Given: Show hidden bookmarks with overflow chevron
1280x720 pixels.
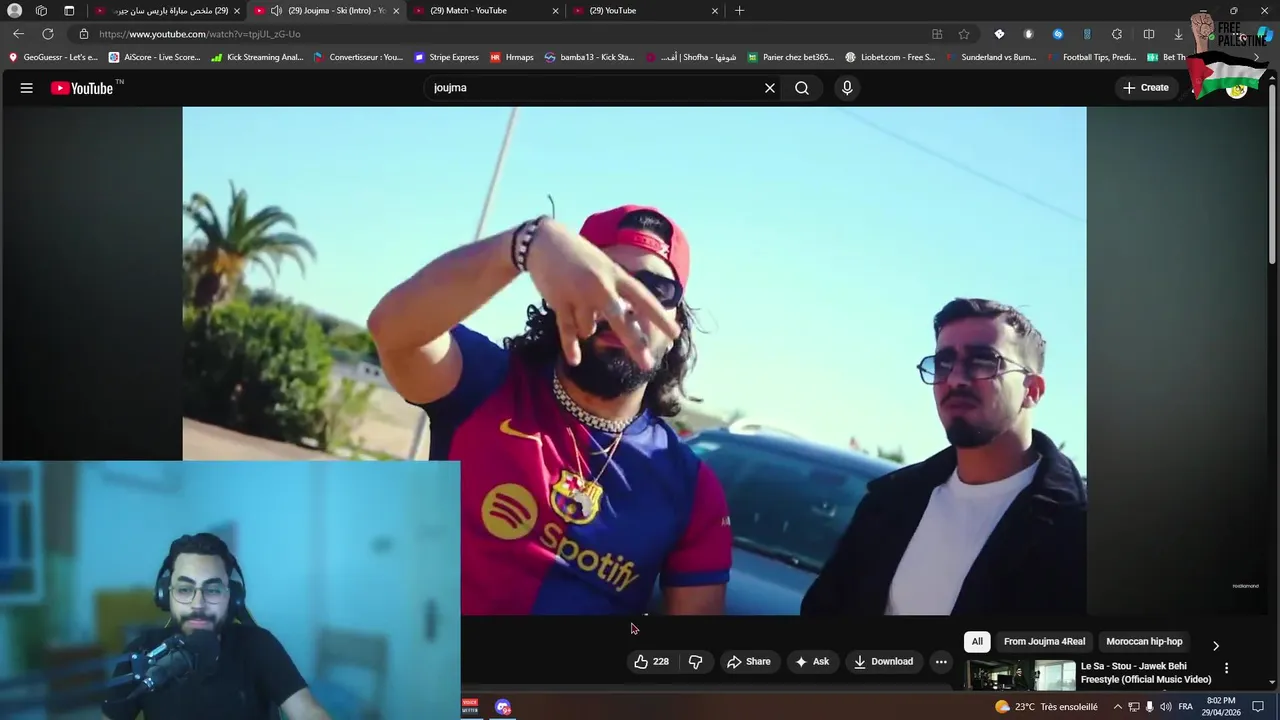Looking at the screenshot, I should point(1257,57).
